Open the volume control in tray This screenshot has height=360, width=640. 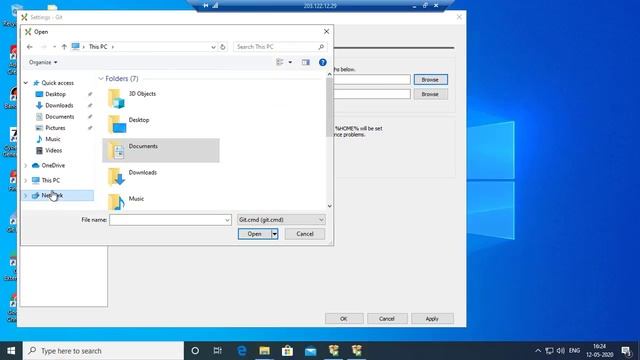(x=561, y=351)
